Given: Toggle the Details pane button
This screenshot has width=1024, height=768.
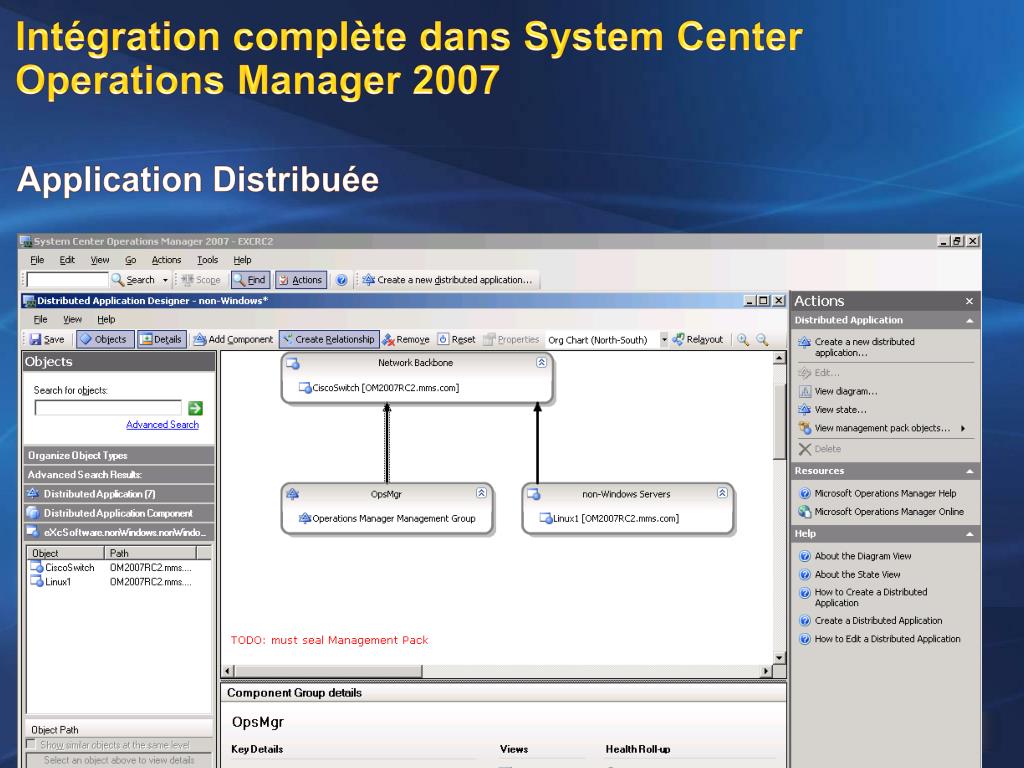Looking at the screenshot, I should pos(161,340).
